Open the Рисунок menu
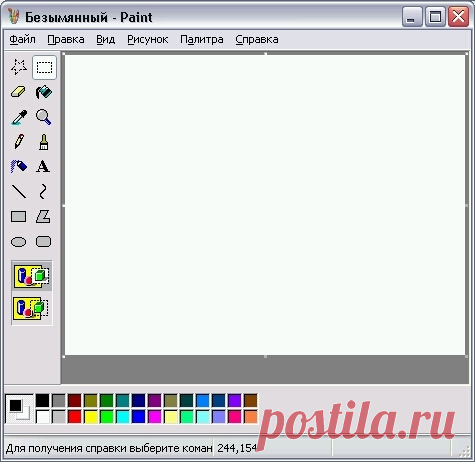475x462 pixels. point(148,40)
